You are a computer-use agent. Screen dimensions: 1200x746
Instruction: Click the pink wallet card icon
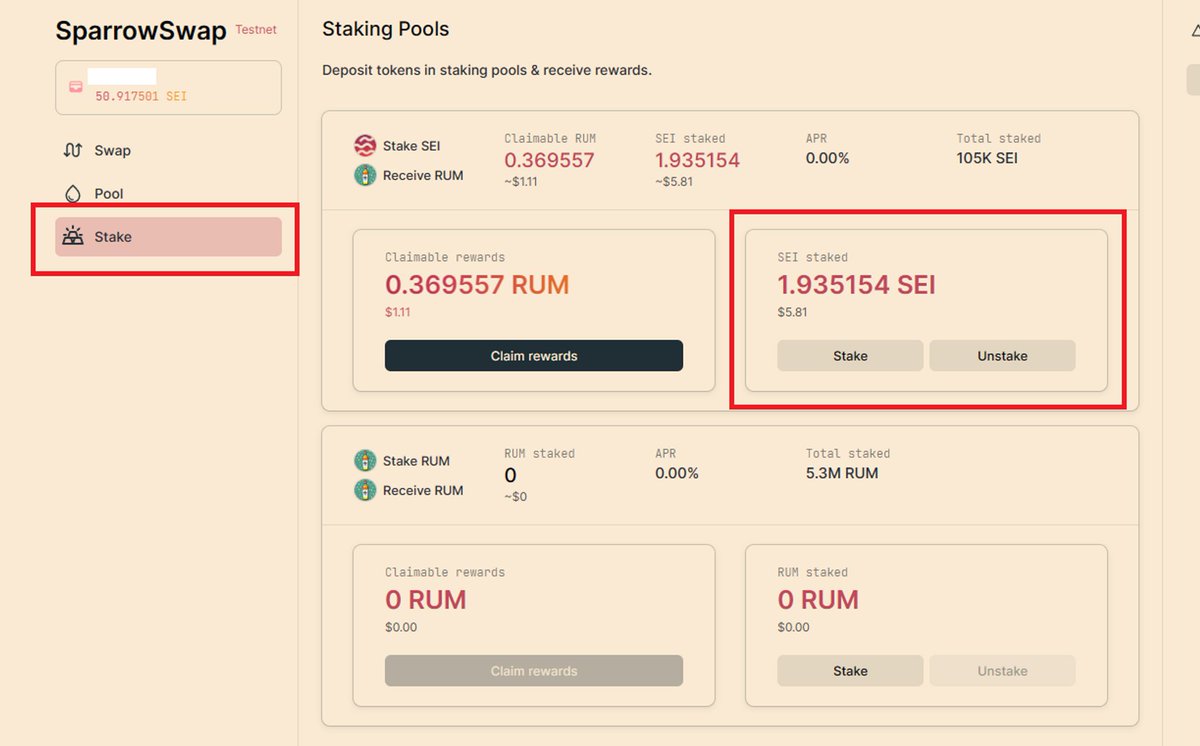75,86
